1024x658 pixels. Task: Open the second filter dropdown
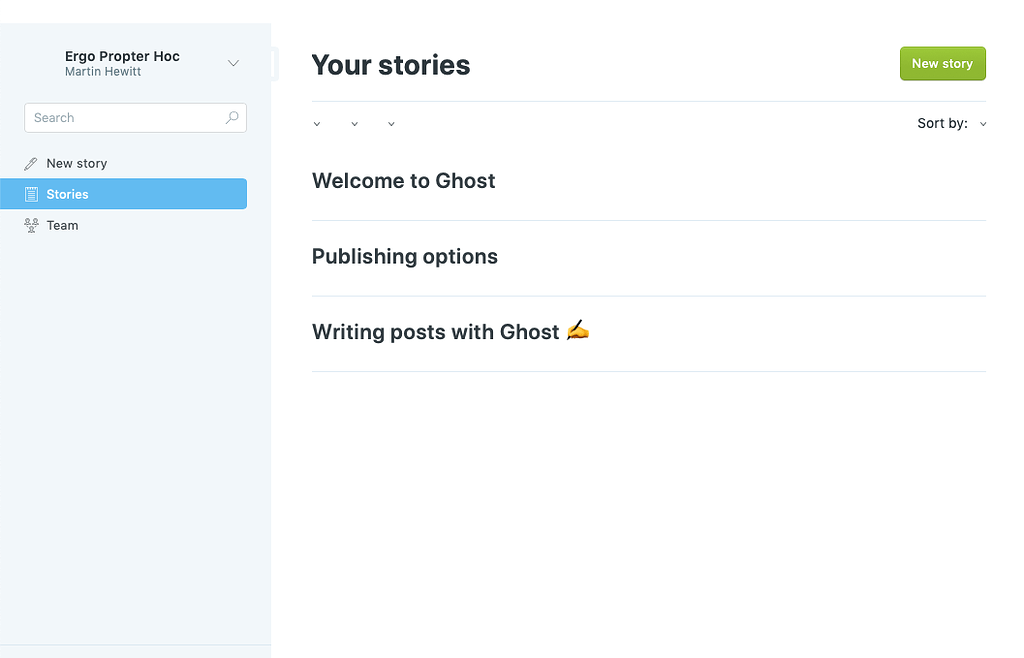(354, 123)
